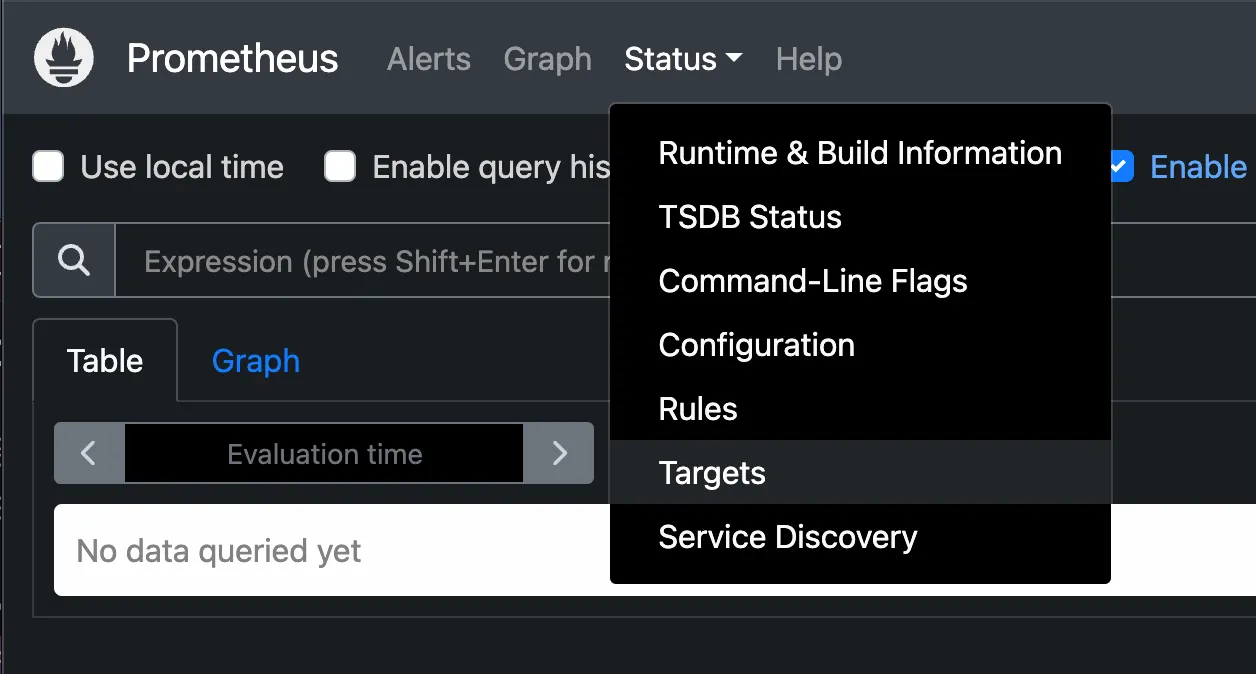Open the Alerts page link

click(x=428, y=59)
